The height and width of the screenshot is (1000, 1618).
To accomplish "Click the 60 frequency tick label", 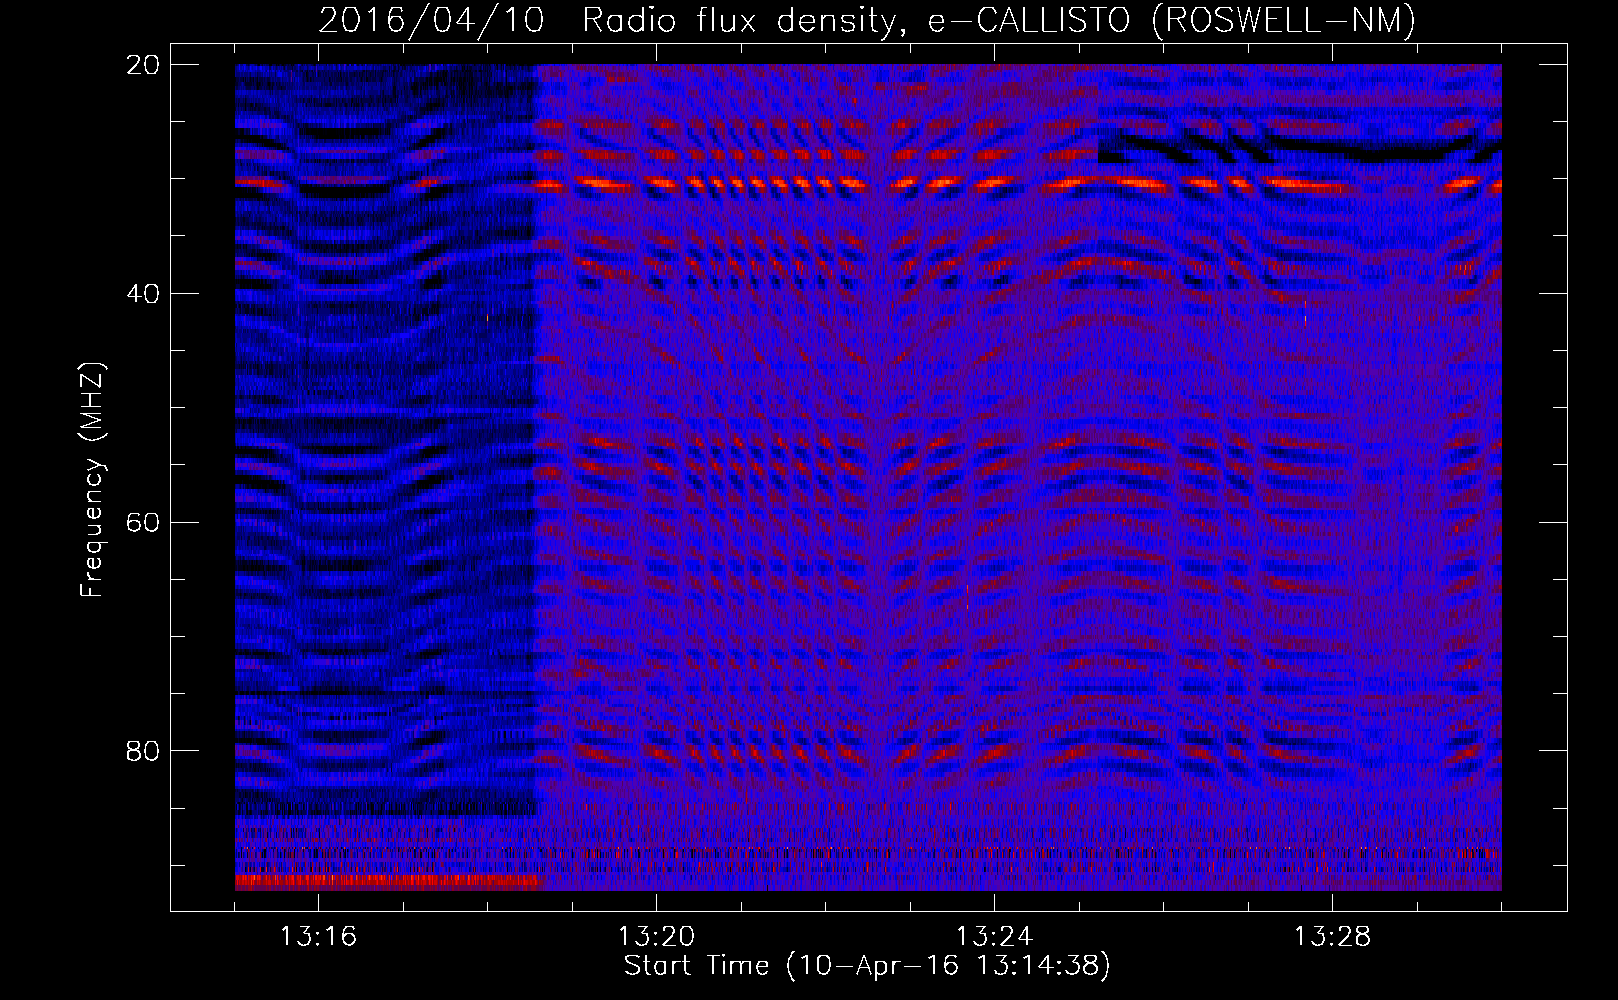I will (143, 522).
